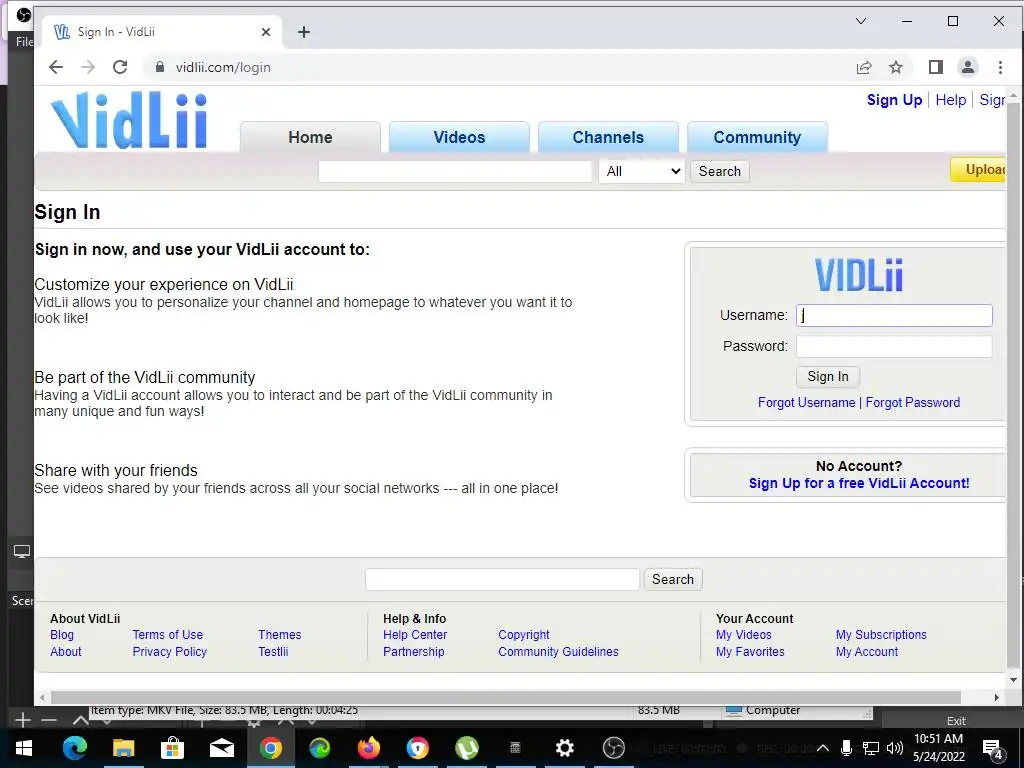Open the Help Center link
1024x768 pixels.
(415, 635)
